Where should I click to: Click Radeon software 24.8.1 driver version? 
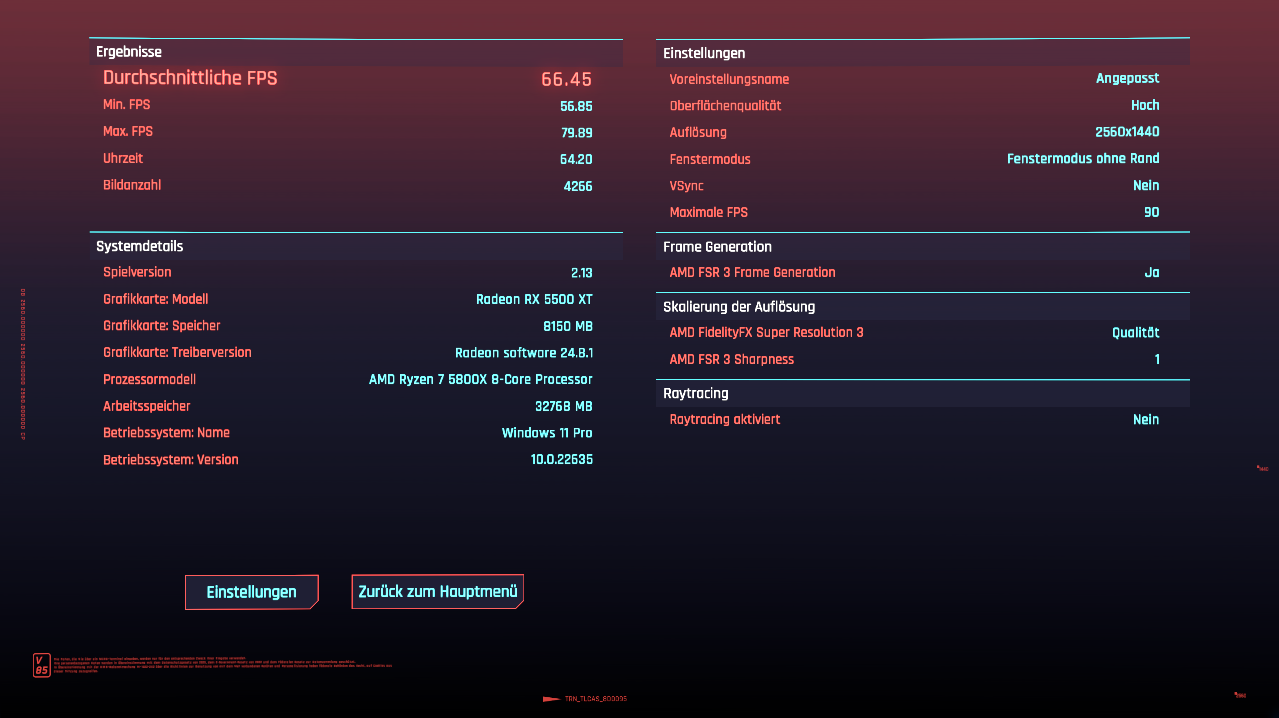pos(524,353)
